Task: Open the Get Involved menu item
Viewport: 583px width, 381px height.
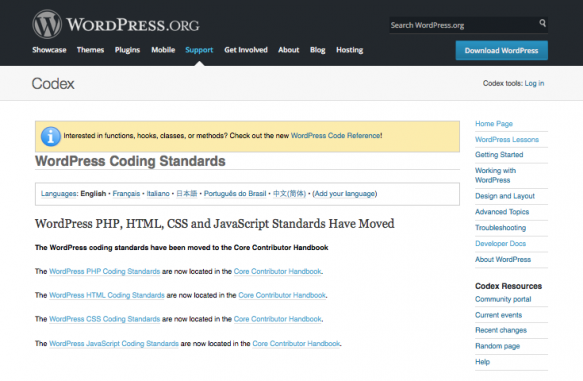Action: 246,50
